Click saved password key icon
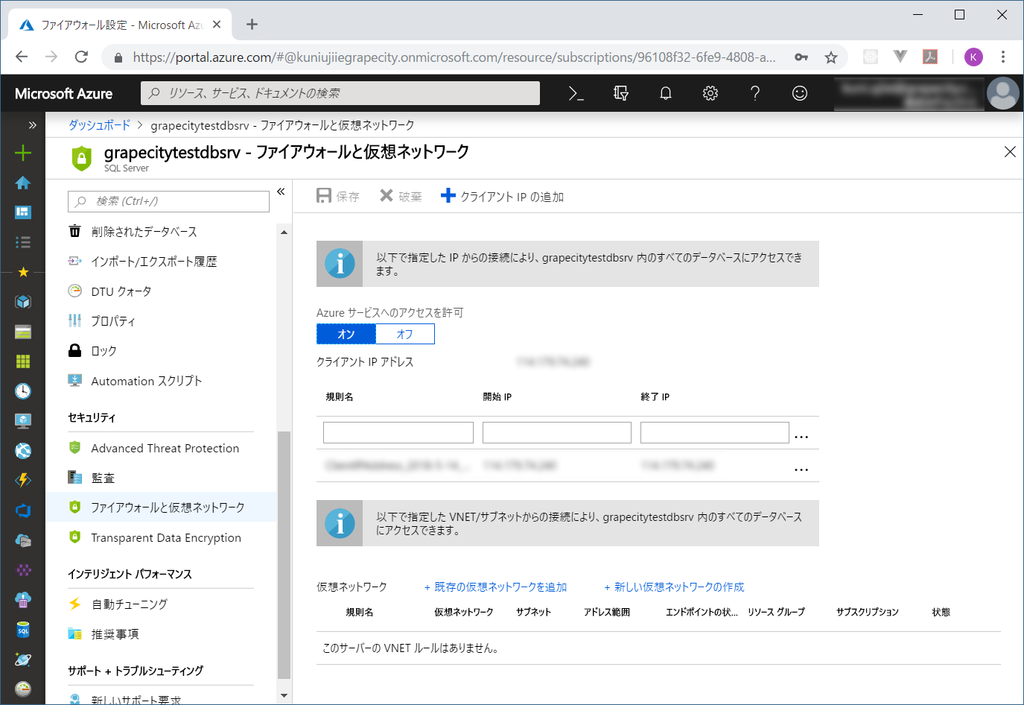1024x705 pixels. coord(801,57)
